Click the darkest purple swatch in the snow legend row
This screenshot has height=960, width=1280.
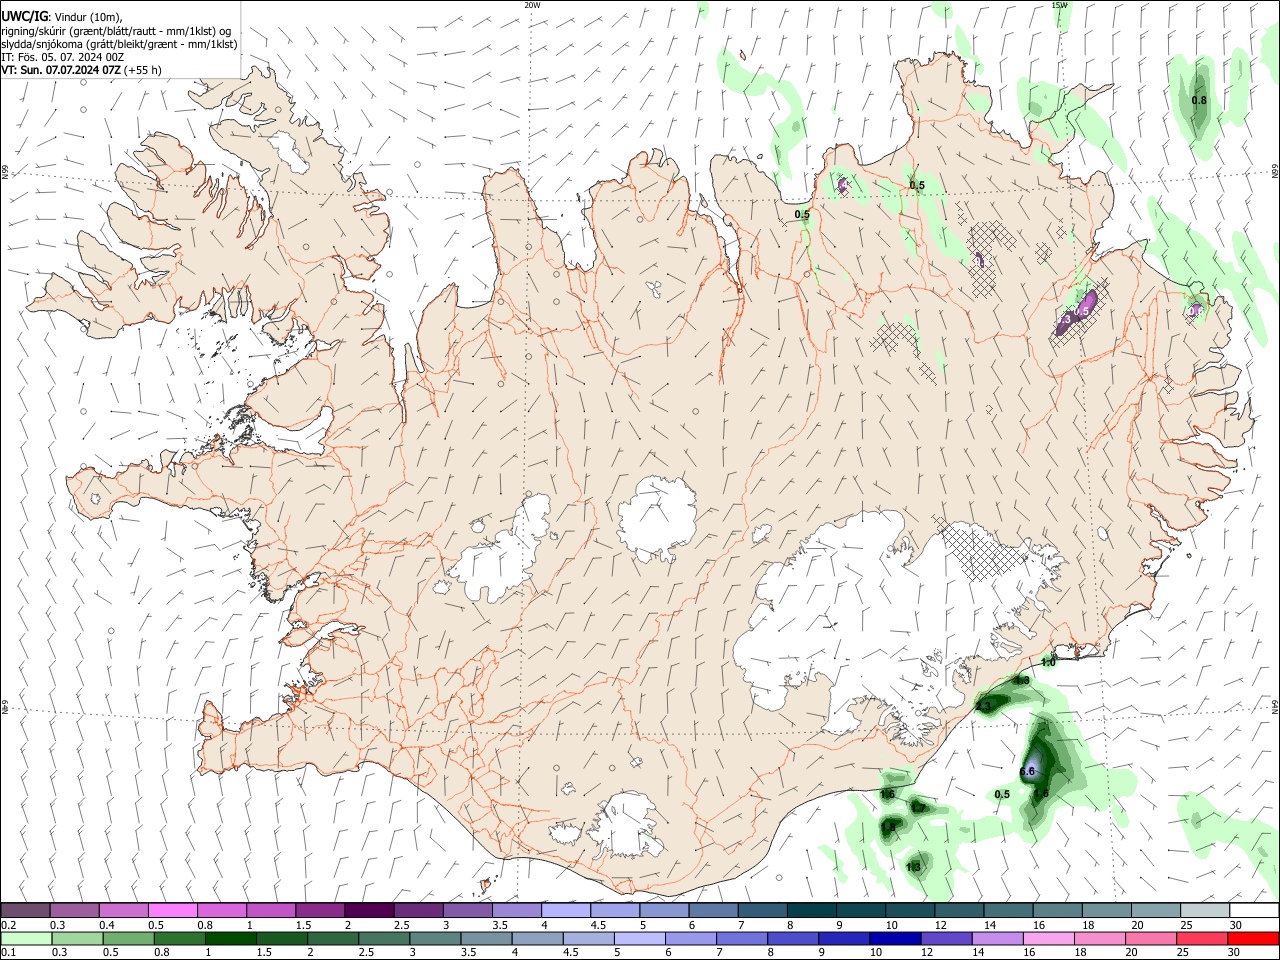pos(369,910)
